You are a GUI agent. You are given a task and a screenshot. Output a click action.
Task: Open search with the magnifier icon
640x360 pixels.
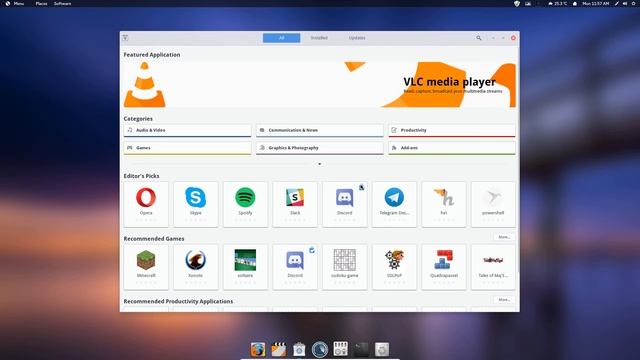(x=479, y=38)
